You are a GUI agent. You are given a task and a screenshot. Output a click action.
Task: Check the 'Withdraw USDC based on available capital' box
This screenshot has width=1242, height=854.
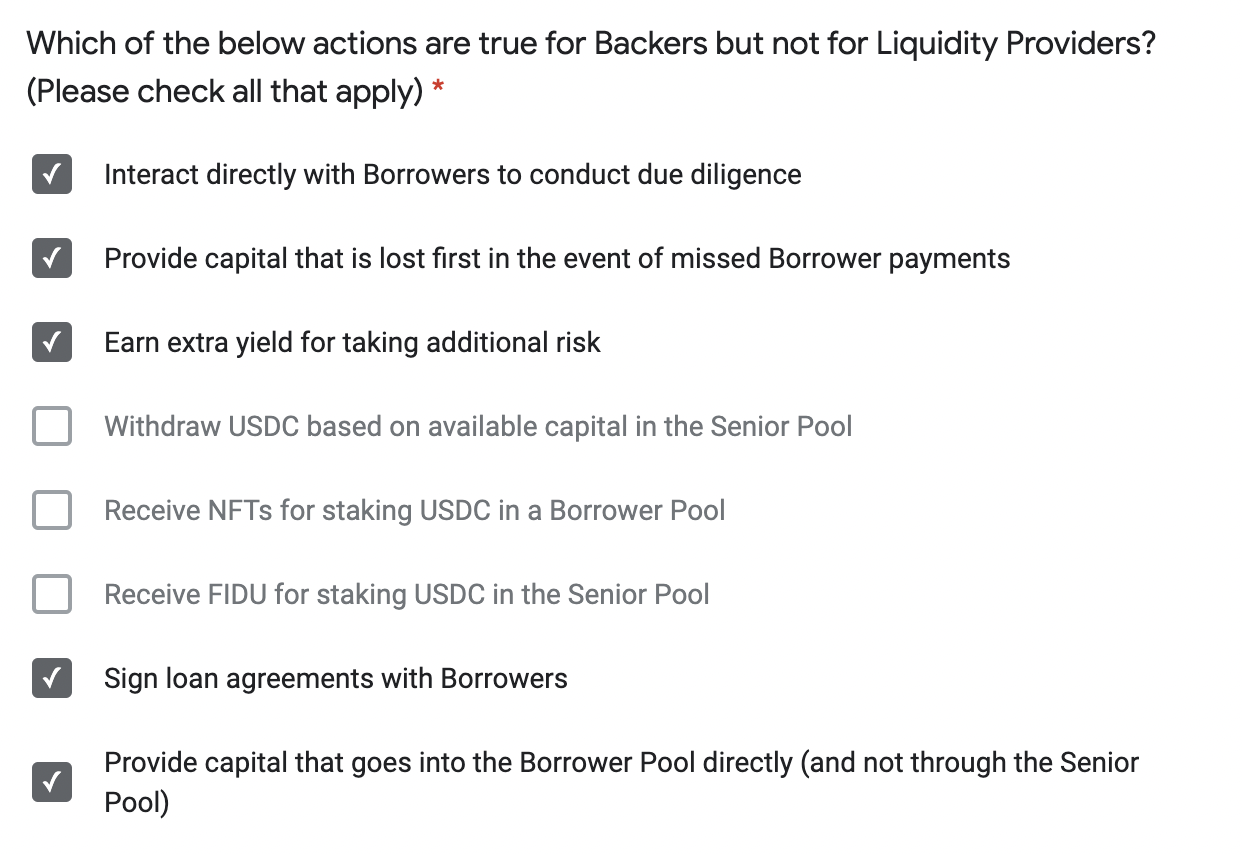click(52, 427)
